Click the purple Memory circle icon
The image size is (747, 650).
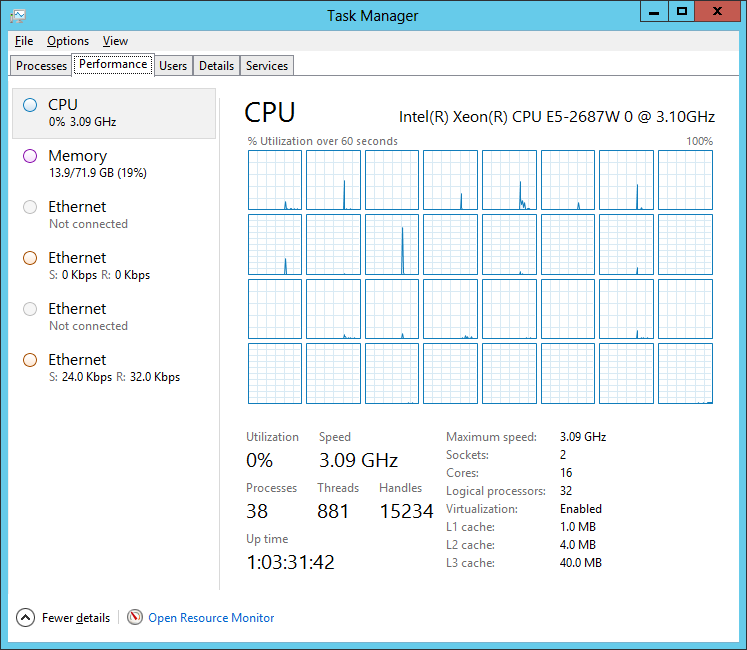coord(30,156)
